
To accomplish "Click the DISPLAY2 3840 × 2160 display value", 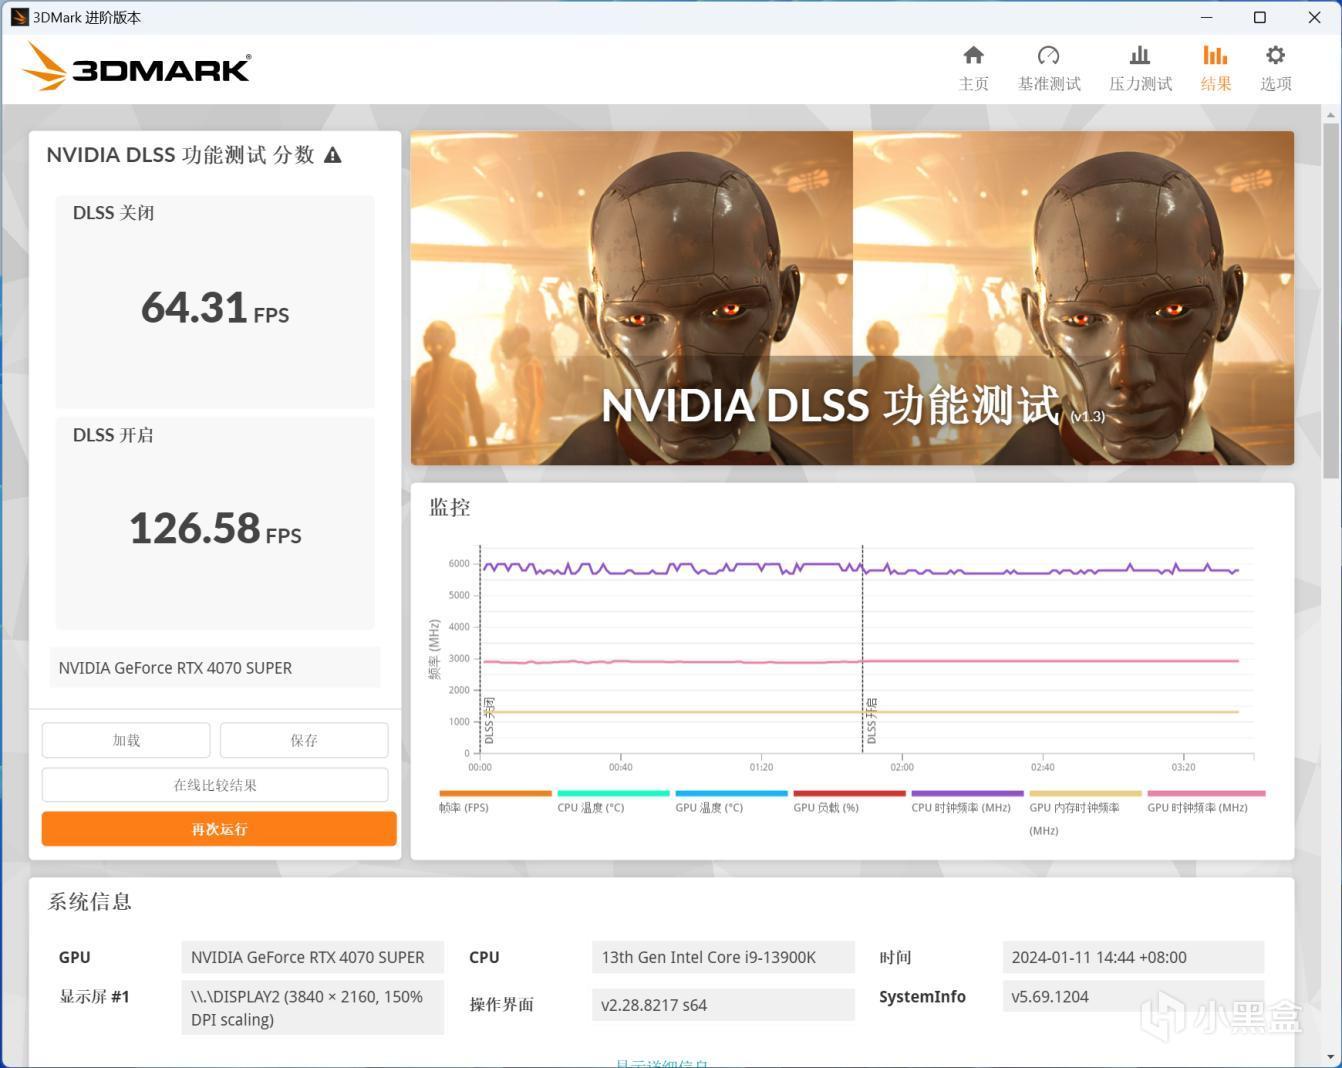I will 312,1008.
